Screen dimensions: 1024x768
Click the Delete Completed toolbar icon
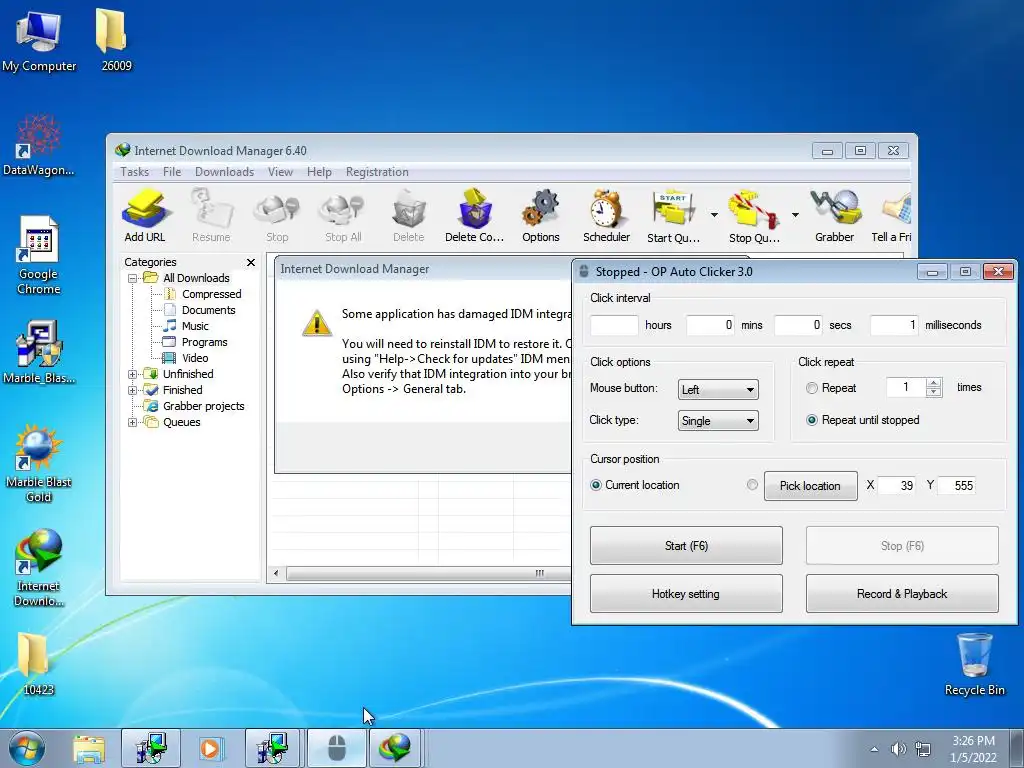[475, 216]
